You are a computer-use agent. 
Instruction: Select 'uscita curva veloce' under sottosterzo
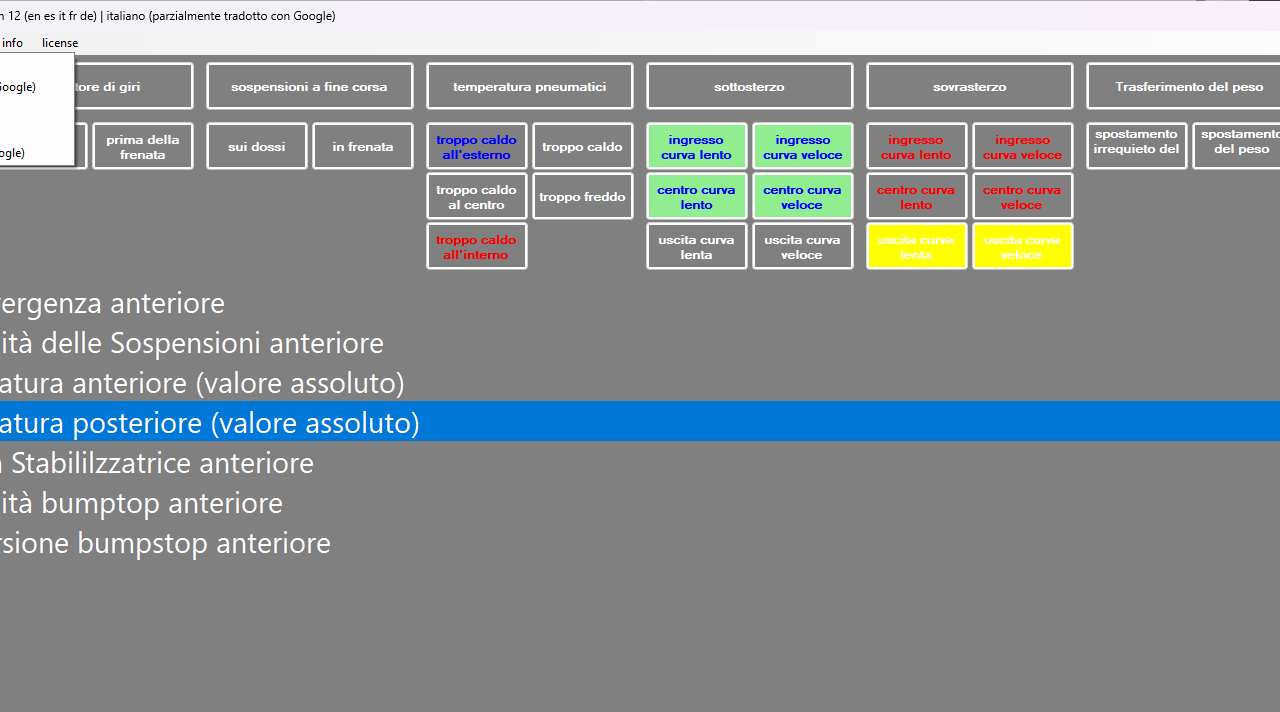pos(803,247)
